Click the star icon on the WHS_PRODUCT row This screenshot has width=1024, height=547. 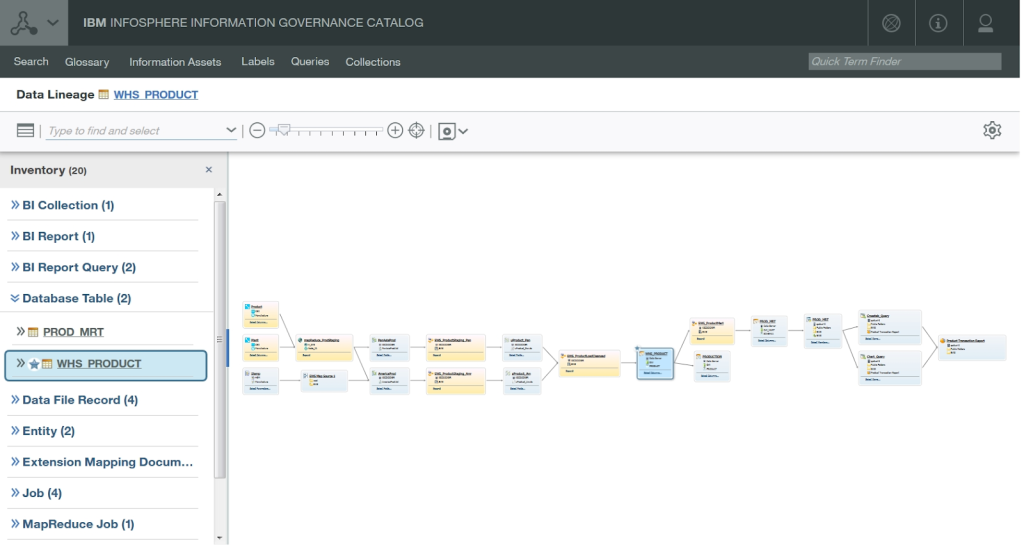click(x=35, y=364)
